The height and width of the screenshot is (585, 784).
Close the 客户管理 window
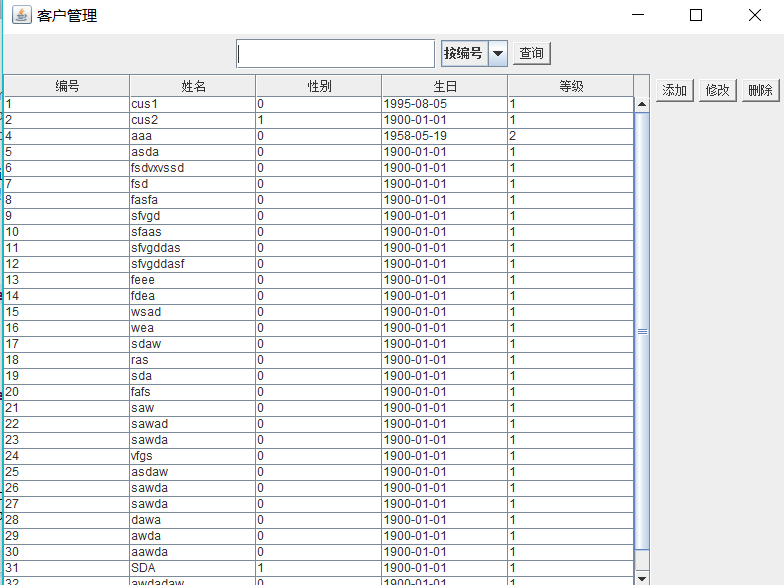click(754, 15)
